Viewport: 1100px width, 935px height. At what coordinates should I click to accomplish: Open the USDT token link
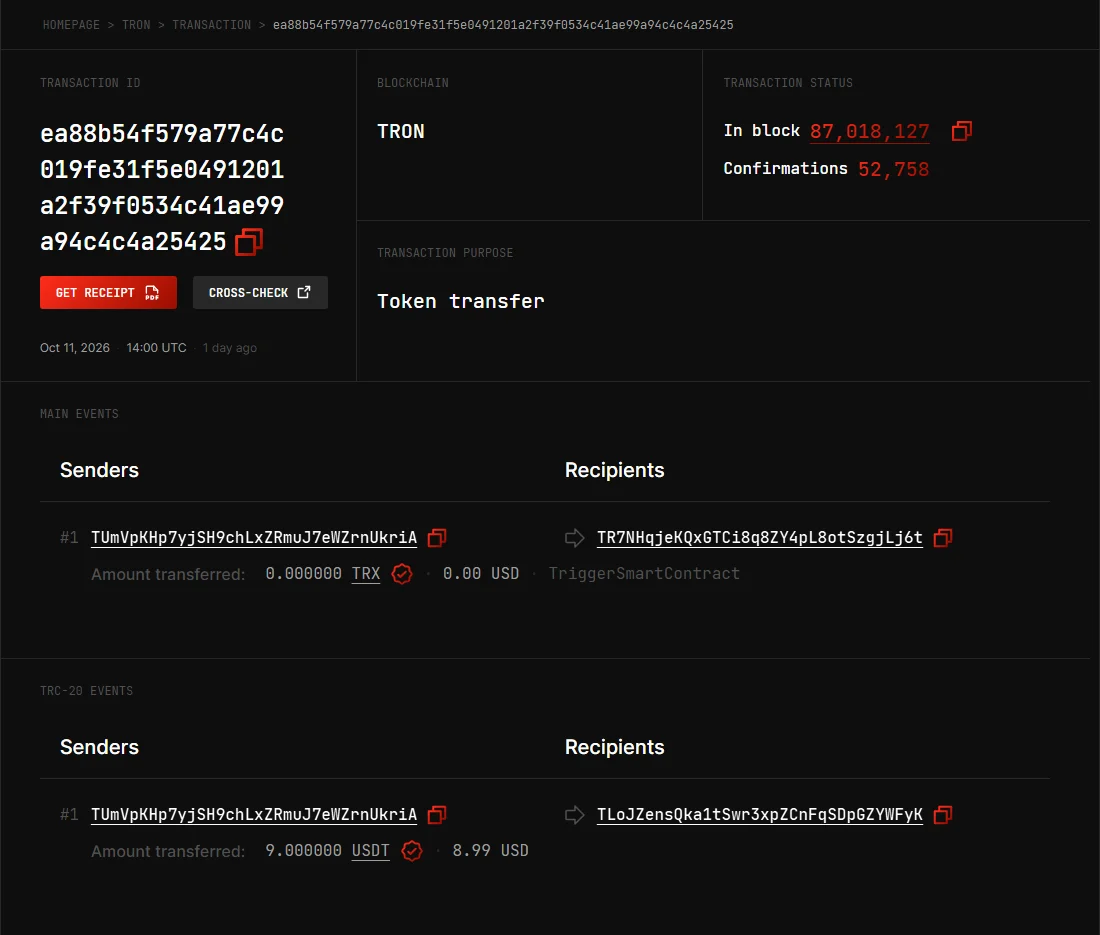(x=370, y=851)
